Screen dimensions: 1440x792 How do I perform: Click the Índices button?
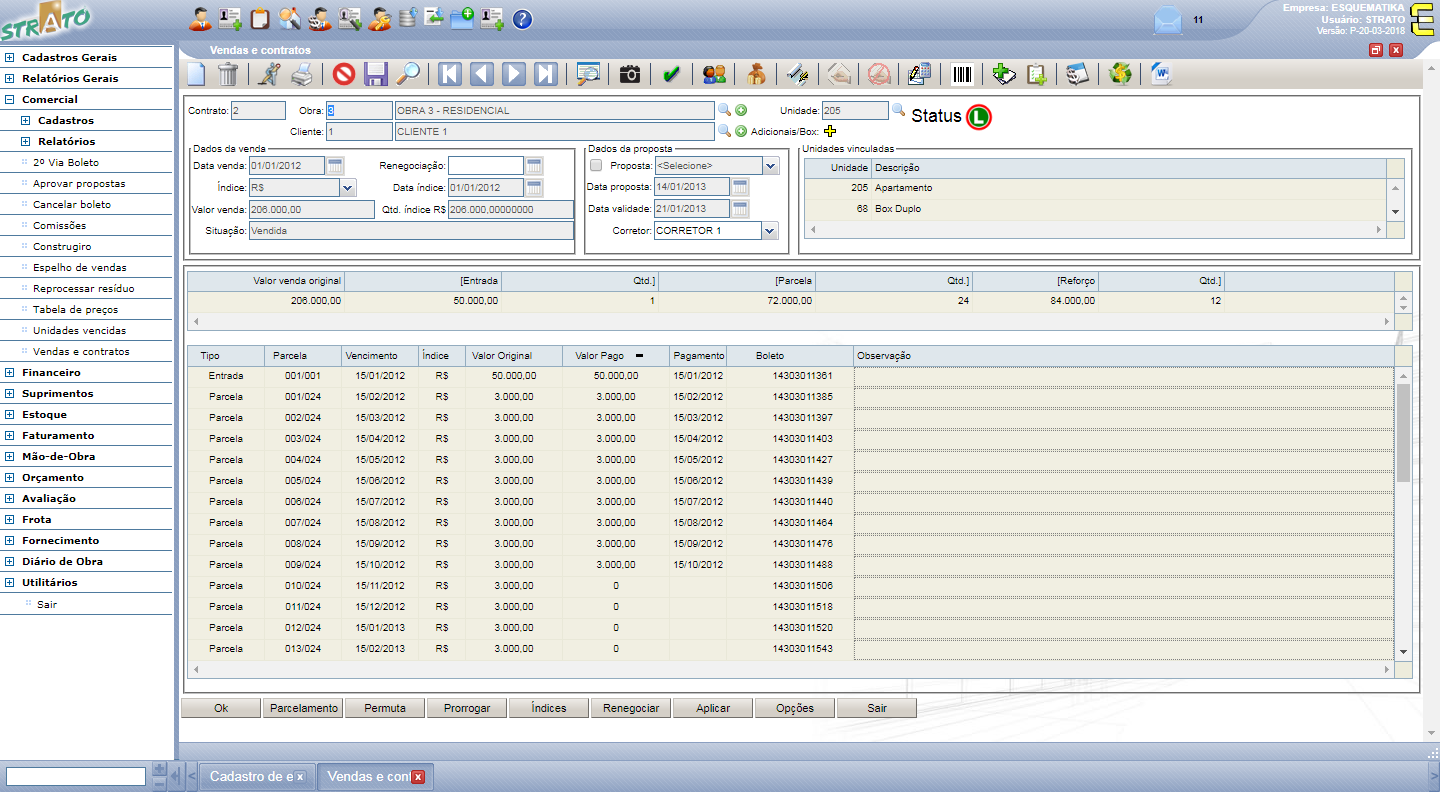tap(549, 708)
